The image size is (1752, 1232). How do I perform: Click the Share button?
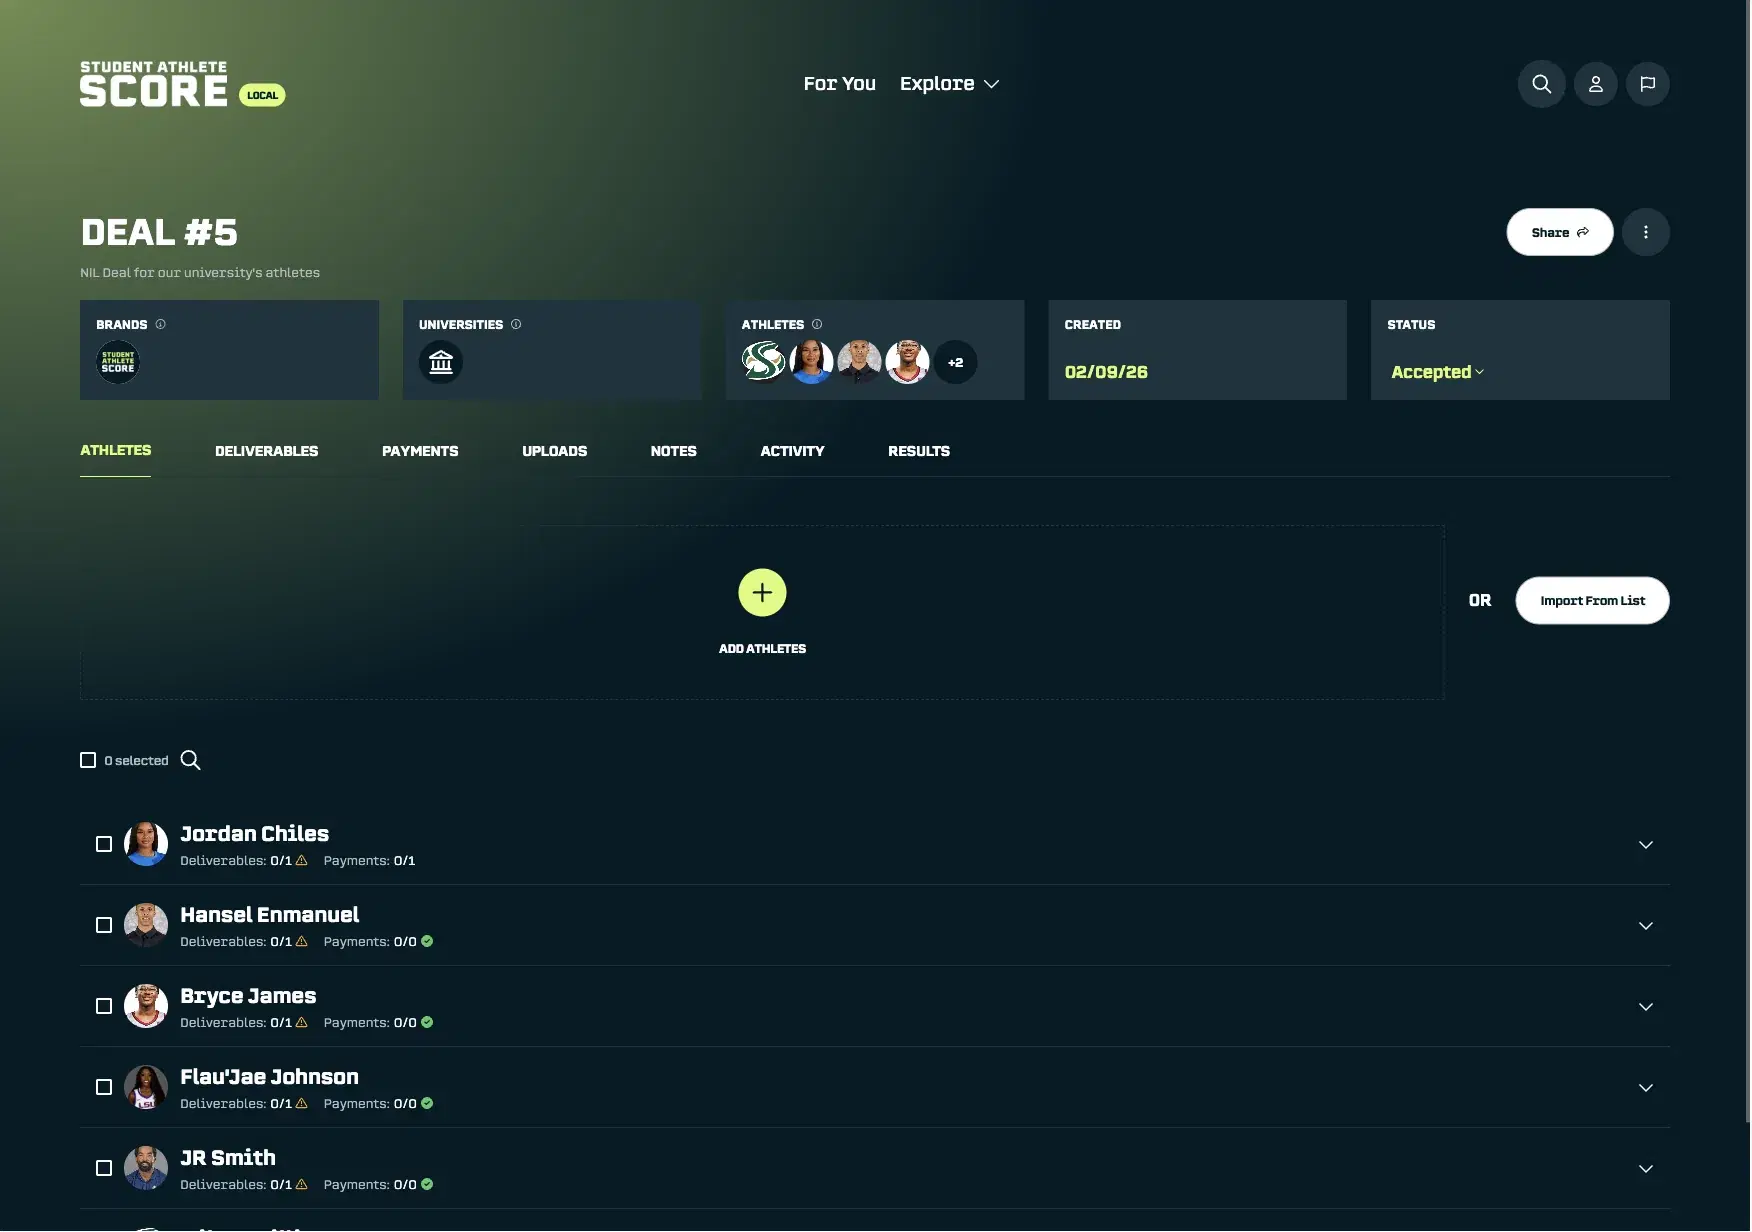coord(1559,232)
